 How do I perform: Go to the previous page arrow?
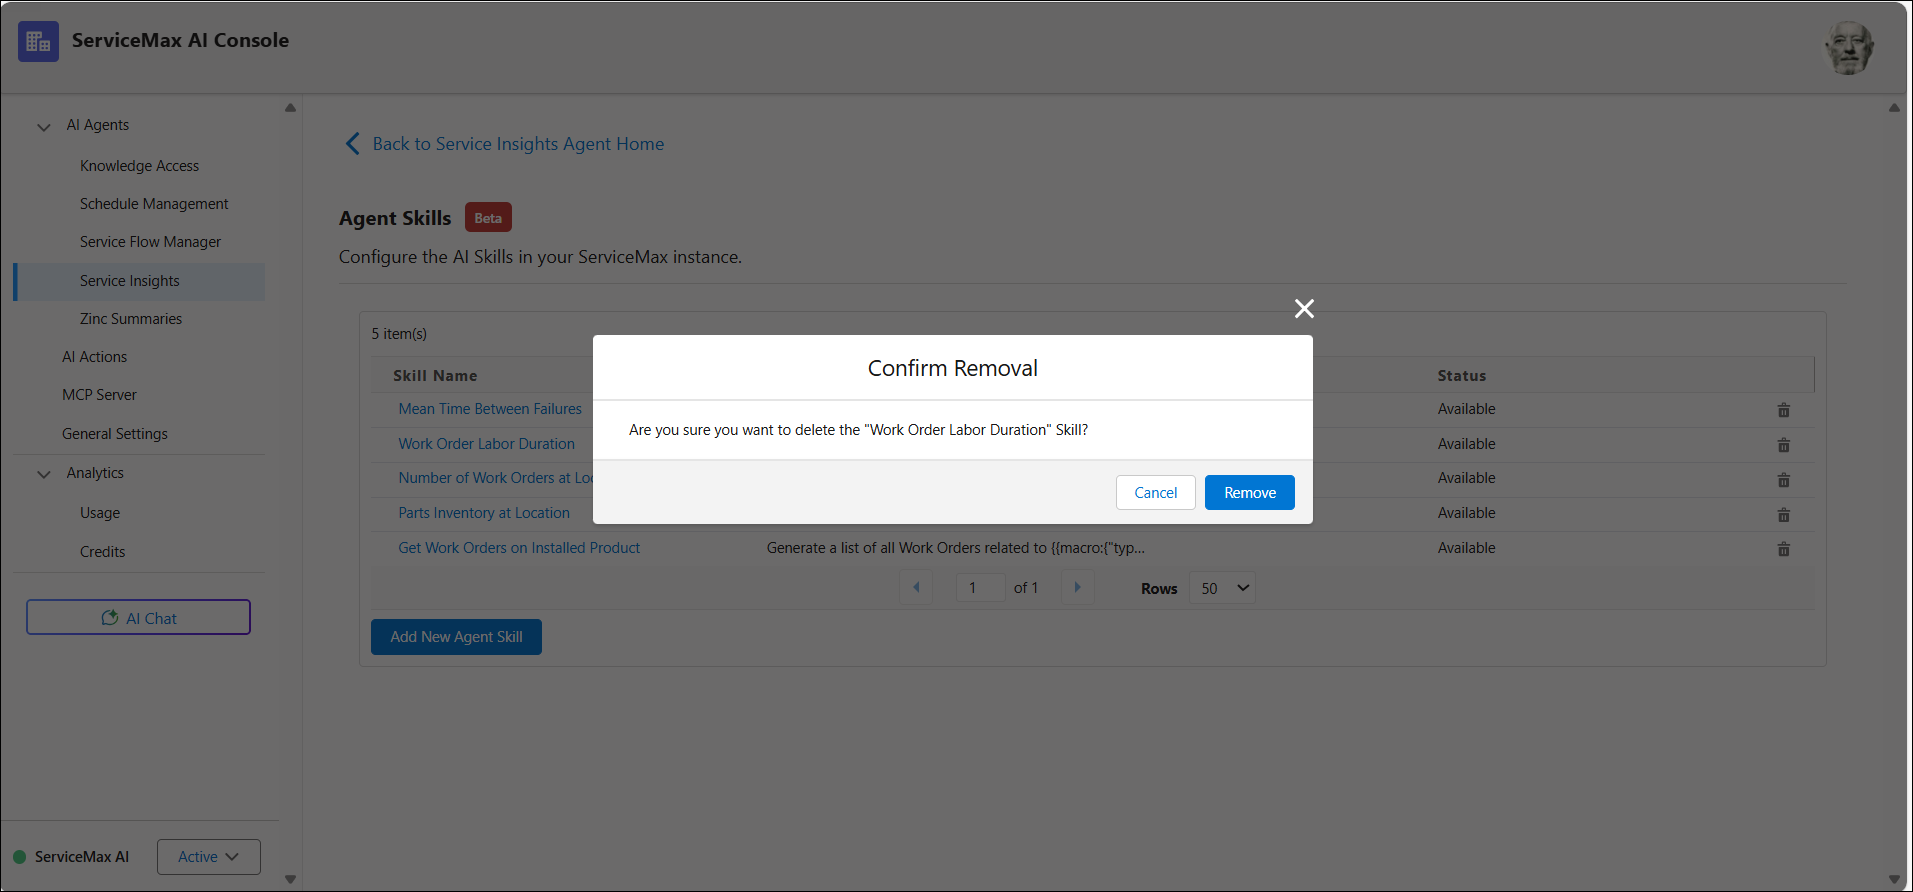point(916,588)
